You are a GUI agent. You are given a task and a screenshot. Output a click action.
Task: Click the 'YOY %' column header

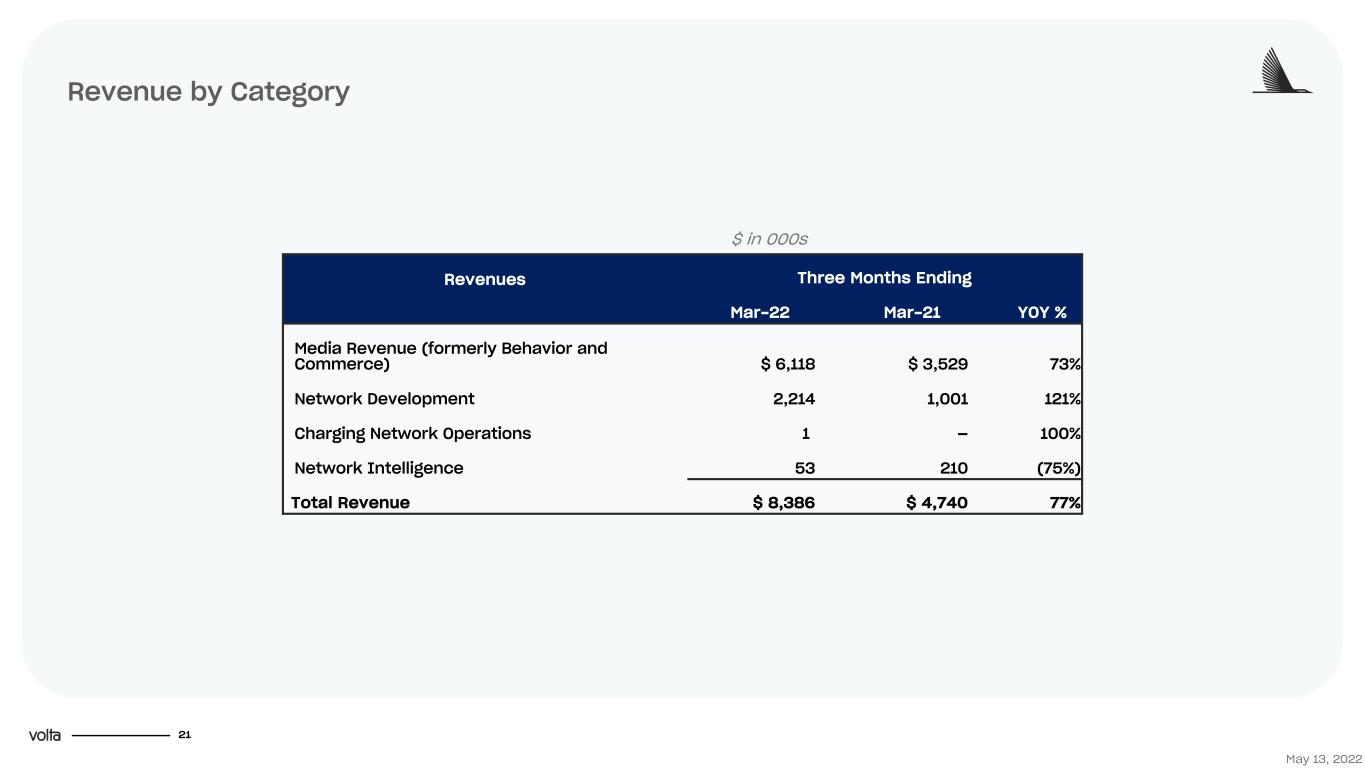(1042, 312)
